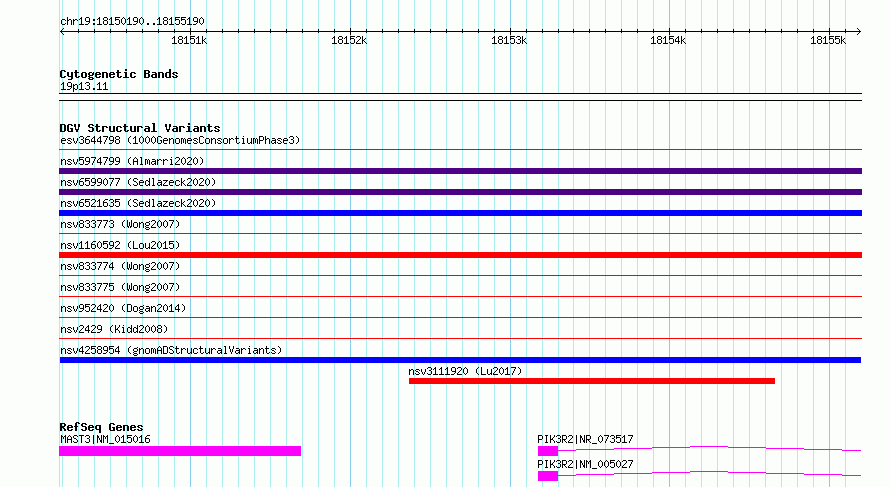Click the Cytogenetic Bands track heading
890x487 pixels.
click(119, 74)
